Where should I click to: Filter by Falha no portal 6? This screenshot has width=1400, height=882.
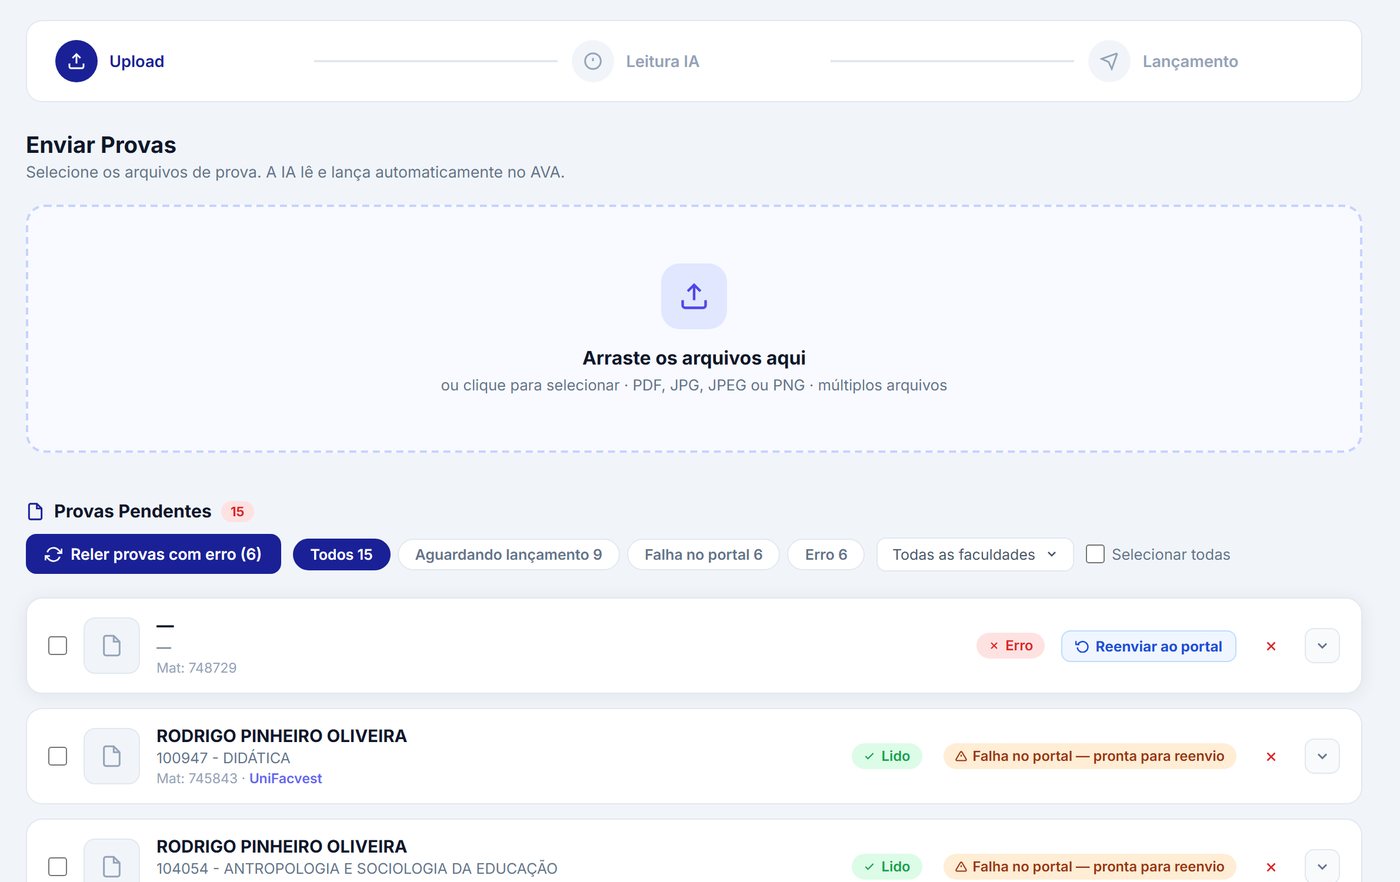703,554
